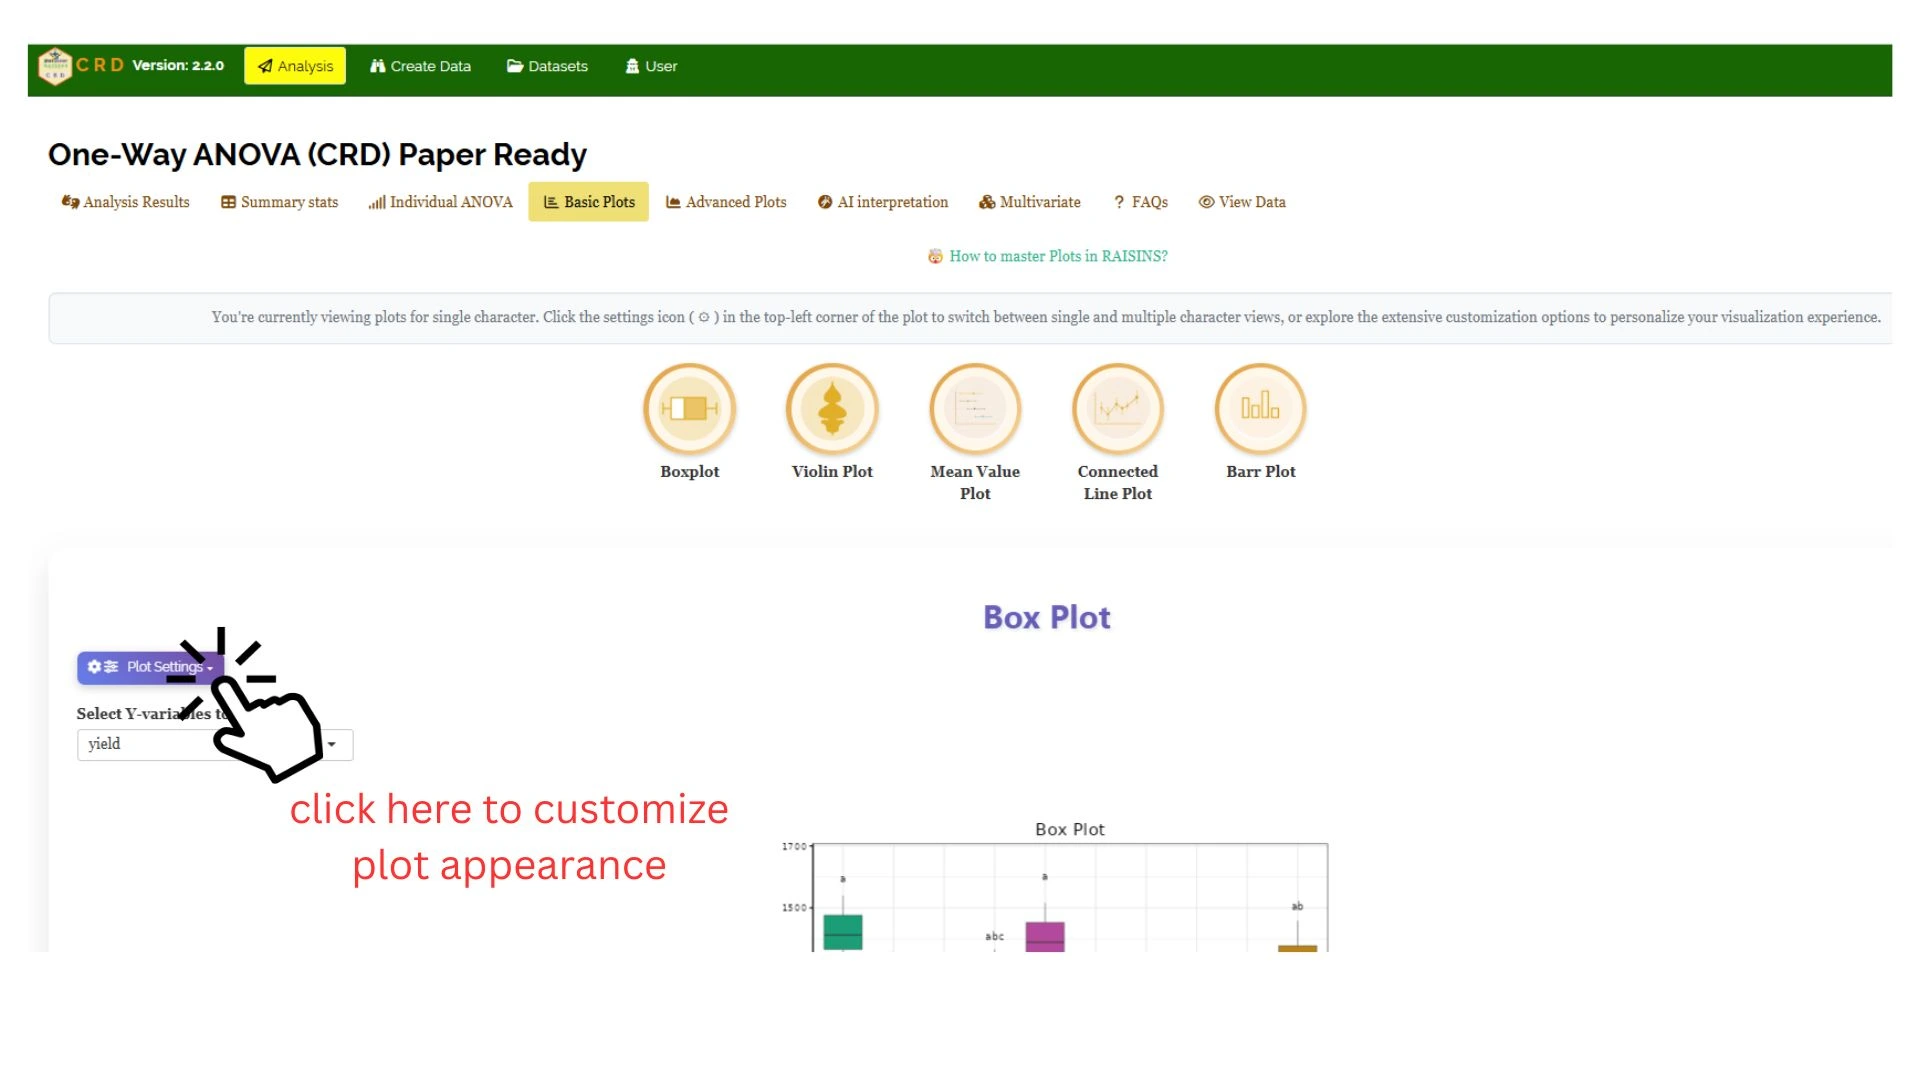Viewport: 1920px width, 1080px height.
Task: Open the Individual ANOVA tab
Action: coord(440,202)
